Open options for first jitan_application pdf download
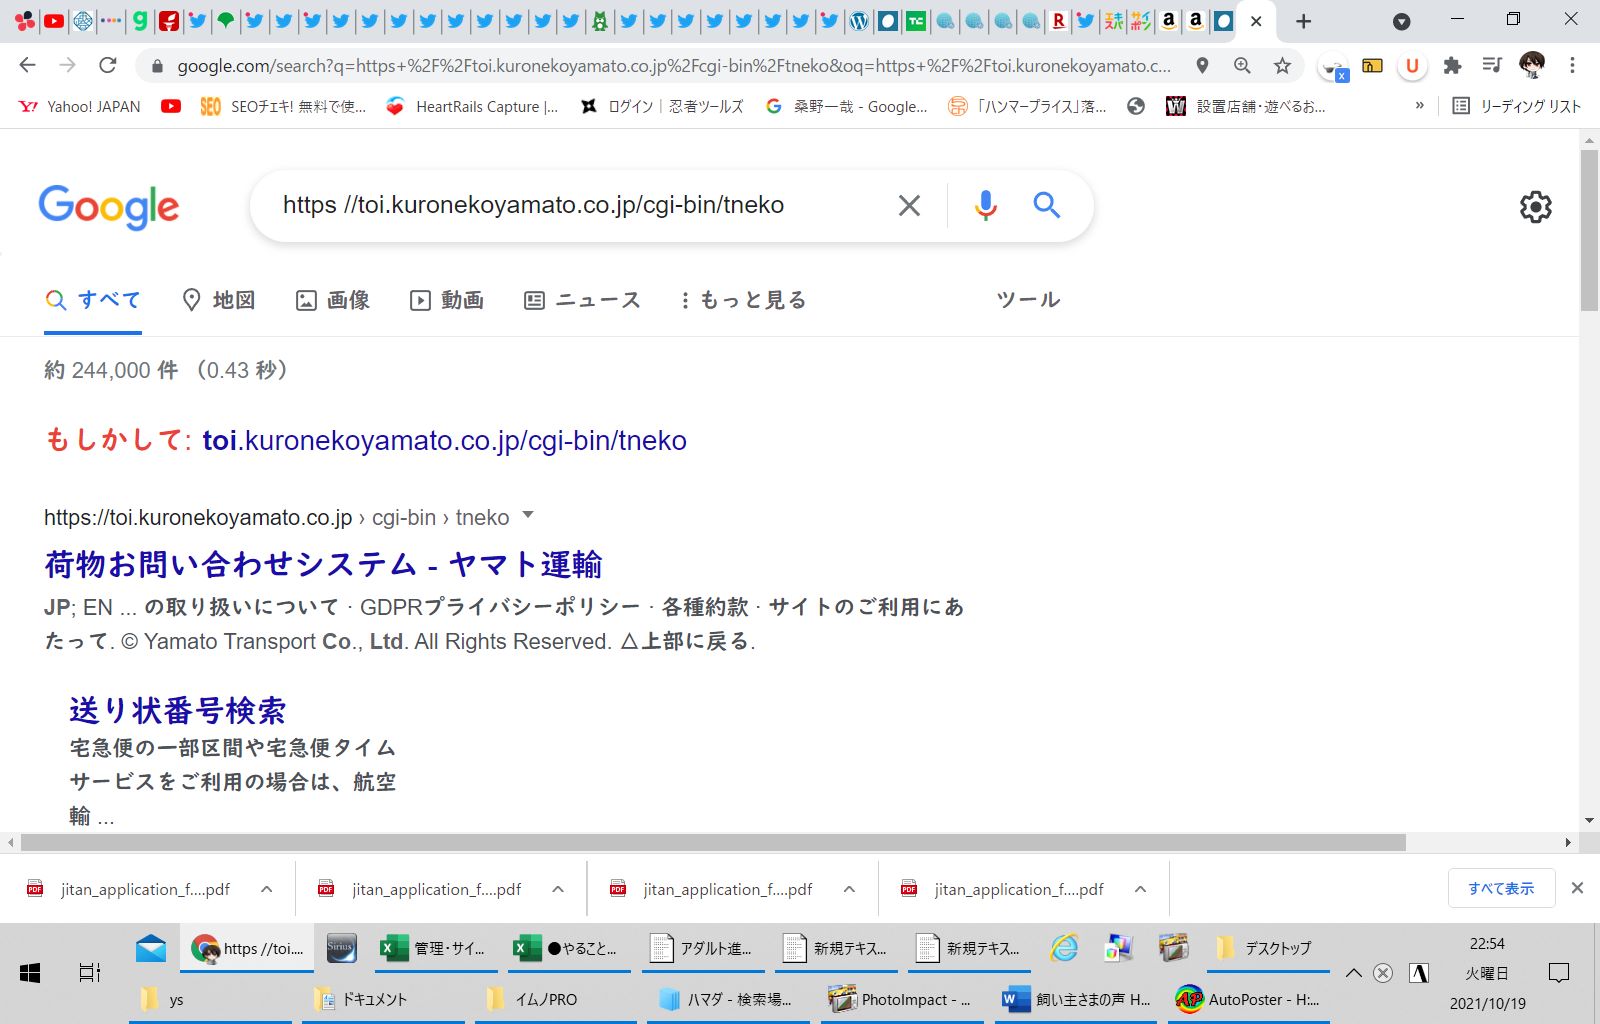This screenshot has height=1024, width=1600. [x=267, y=889]
